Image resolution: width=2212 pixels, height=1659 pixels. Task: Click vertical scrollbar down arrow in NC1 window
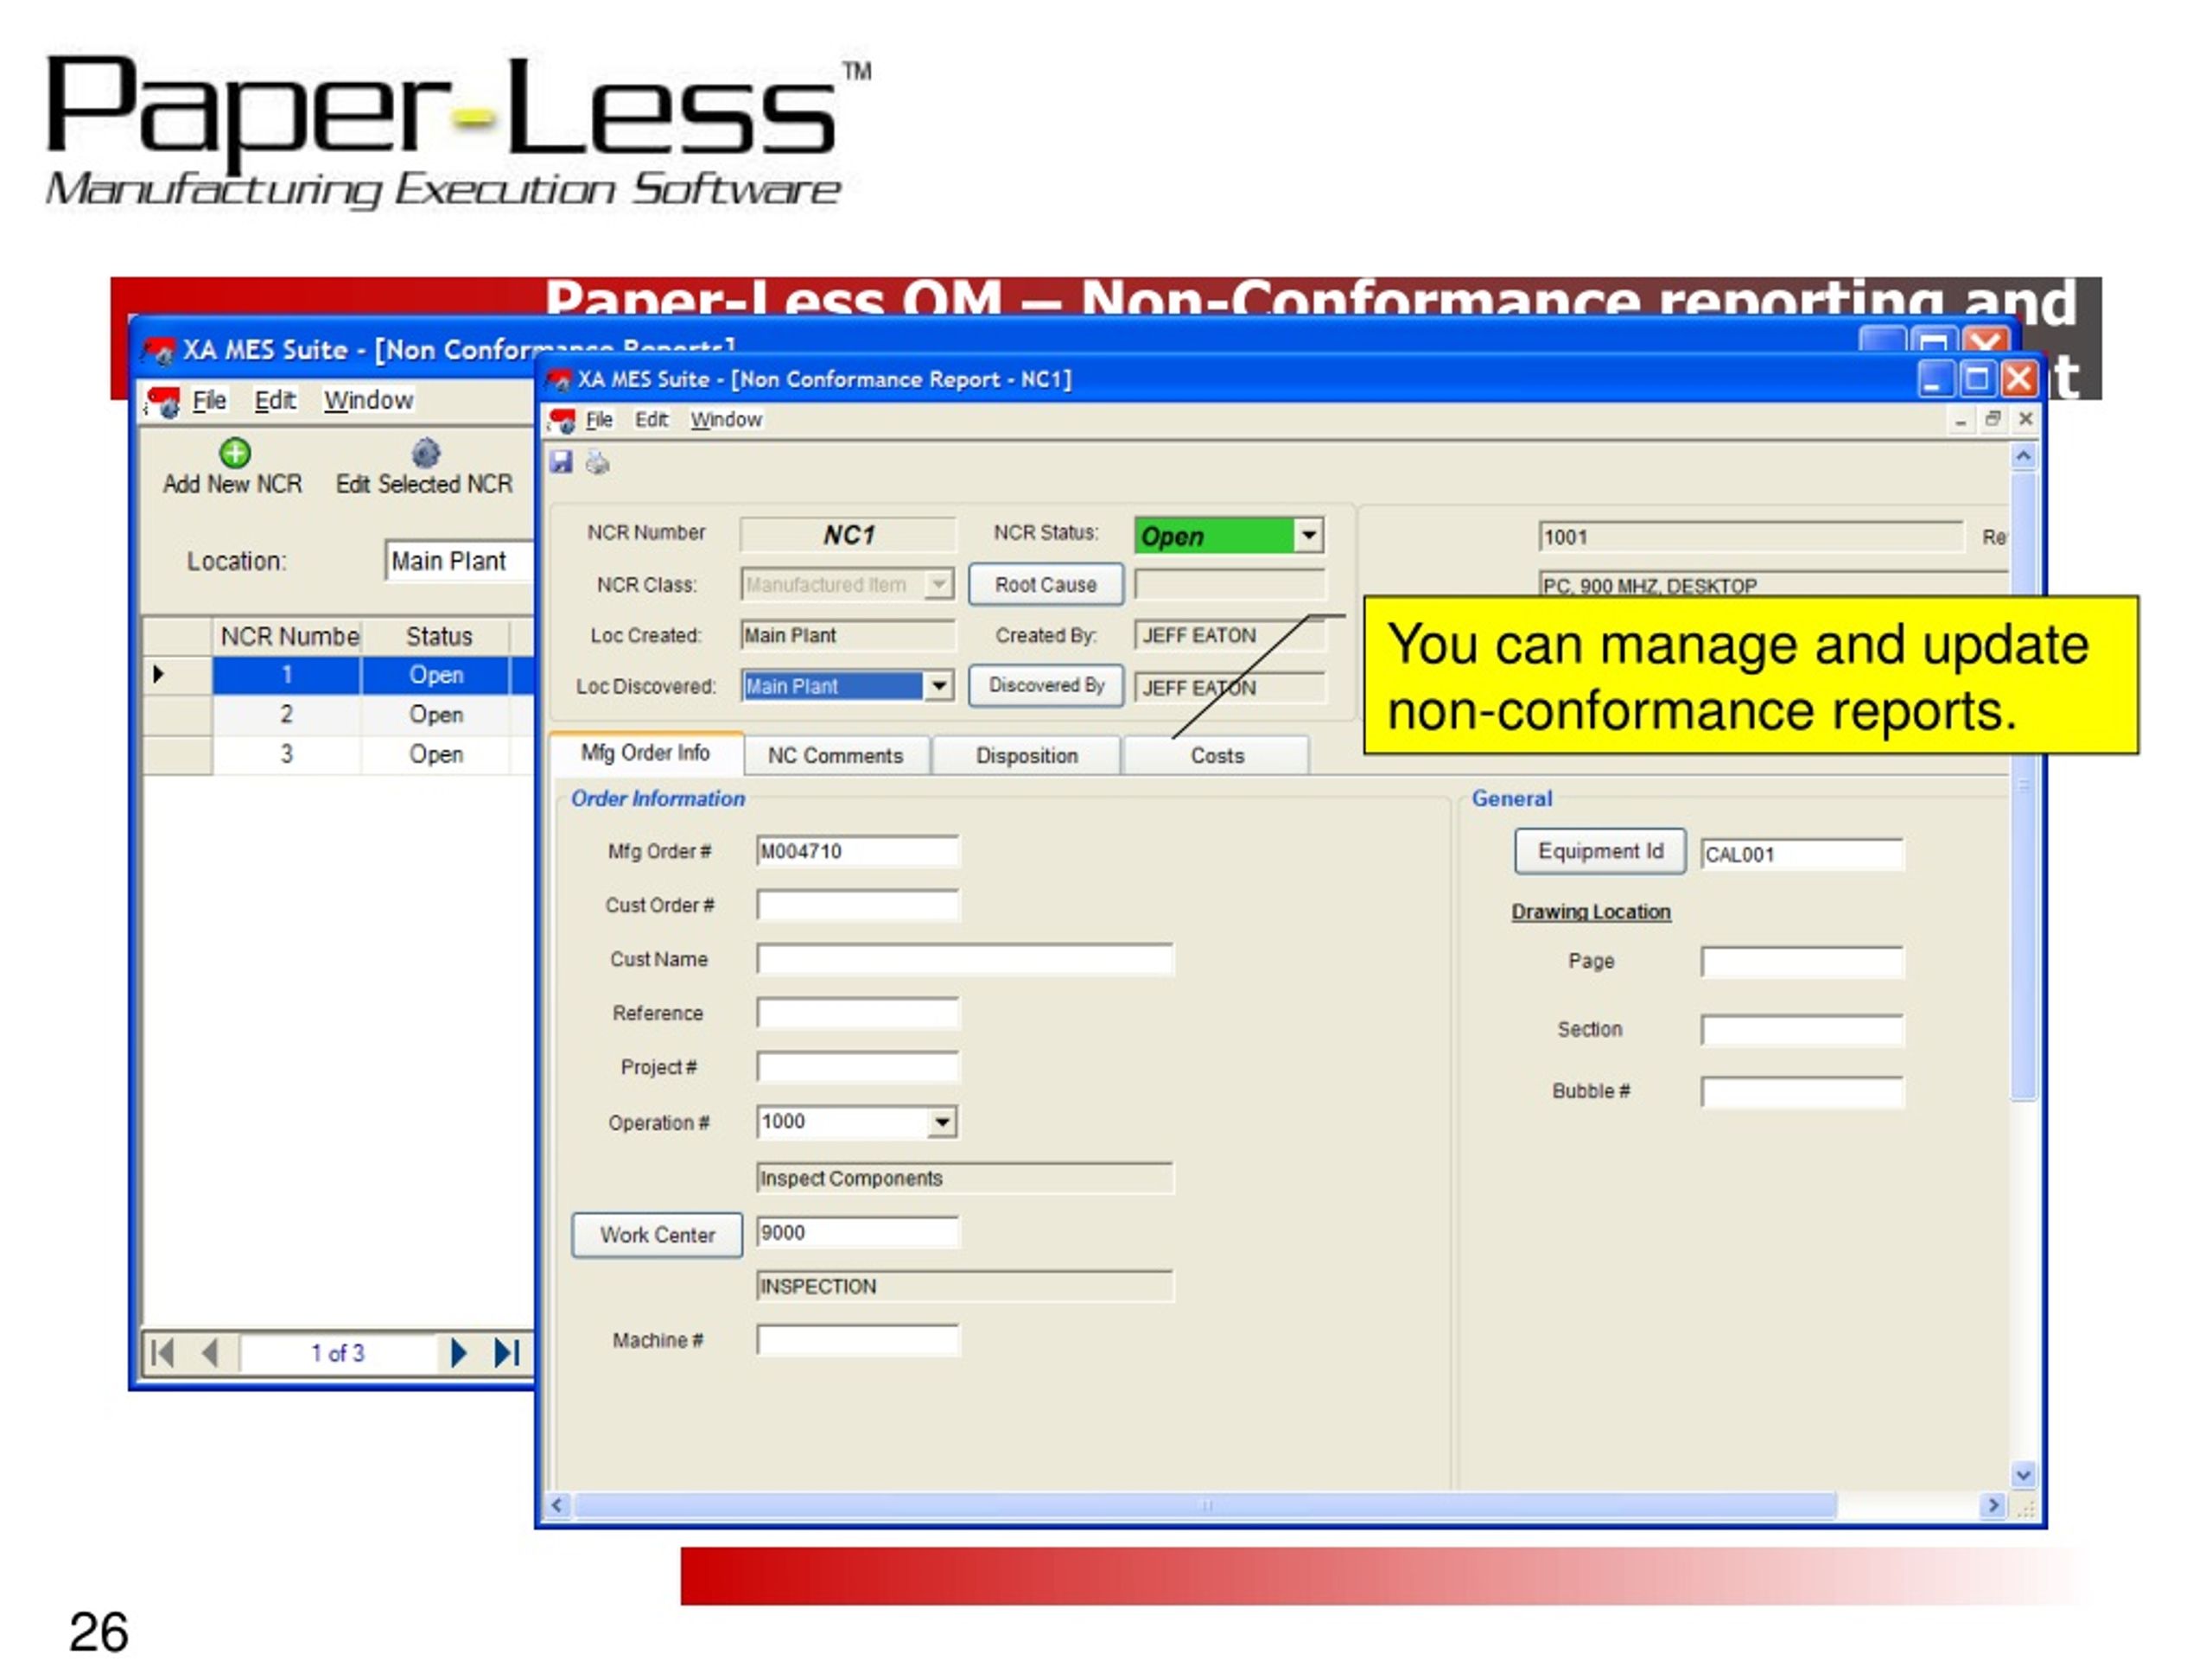(2023, 1474)
